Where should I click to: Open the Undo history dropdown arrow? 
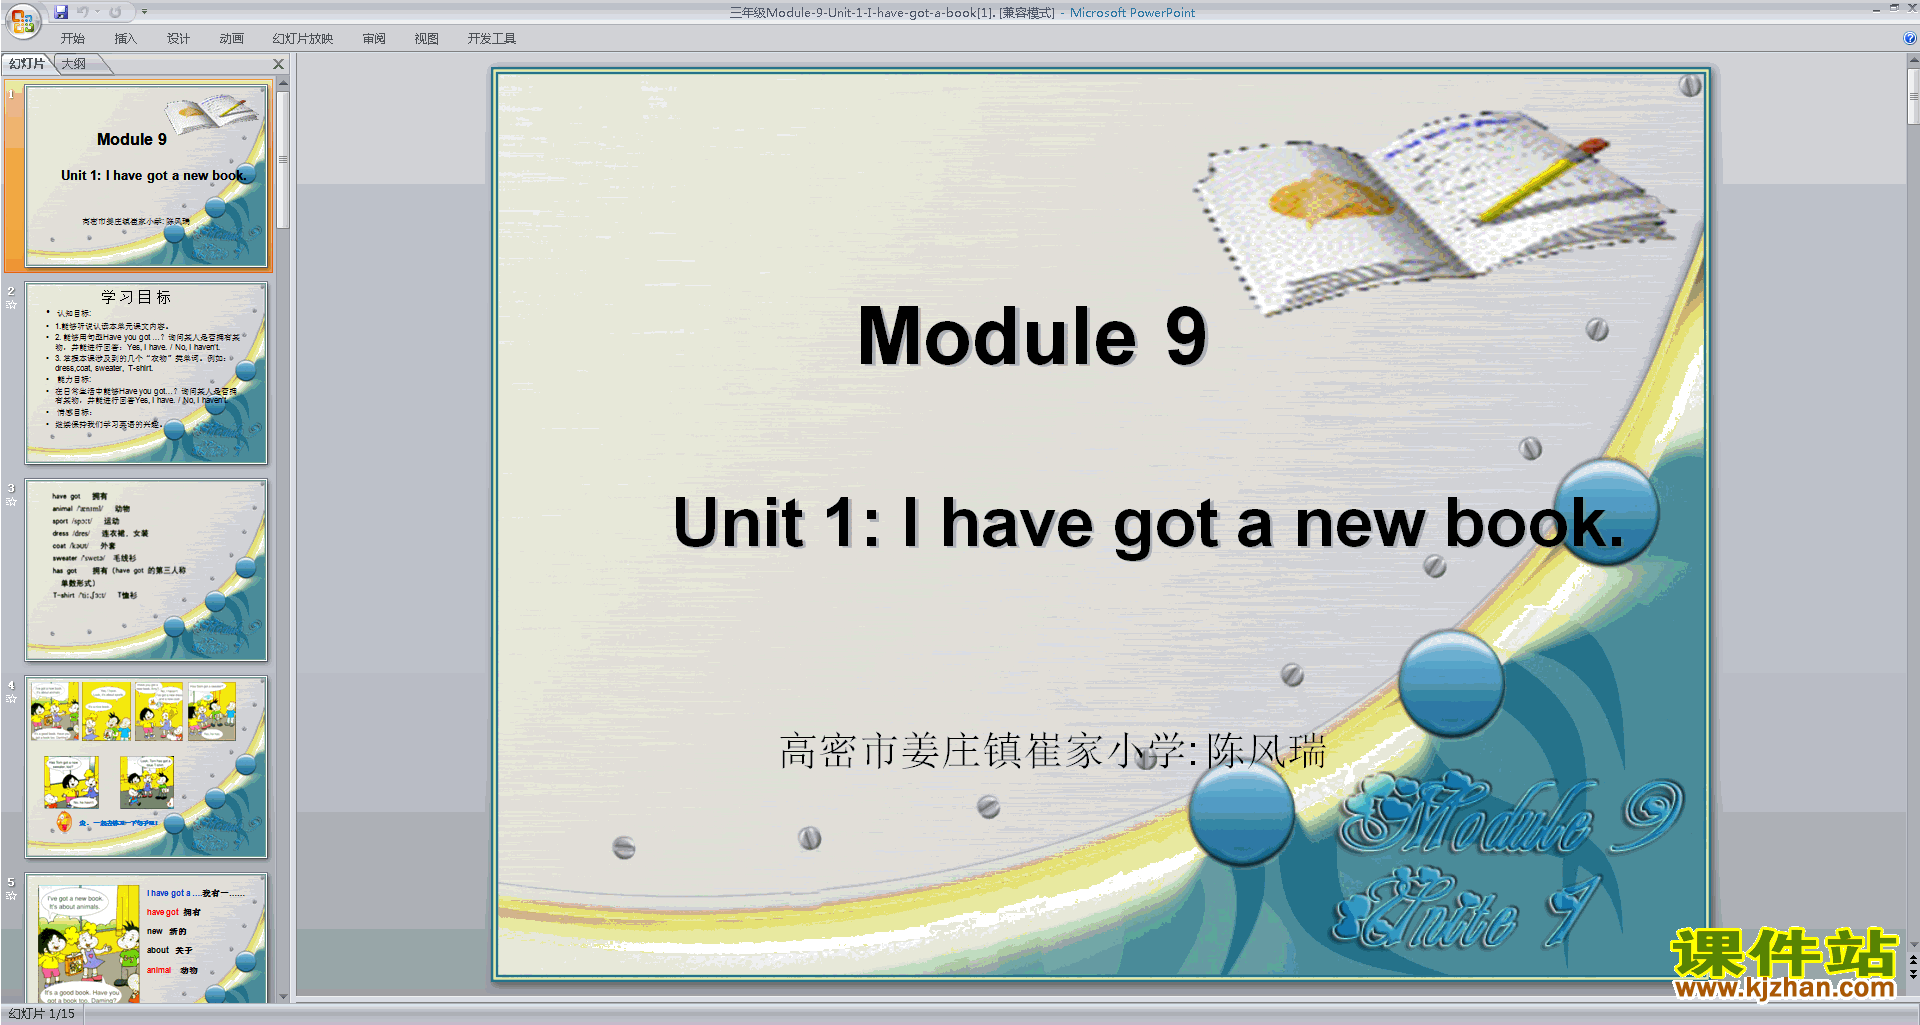[x=97, y=12]
